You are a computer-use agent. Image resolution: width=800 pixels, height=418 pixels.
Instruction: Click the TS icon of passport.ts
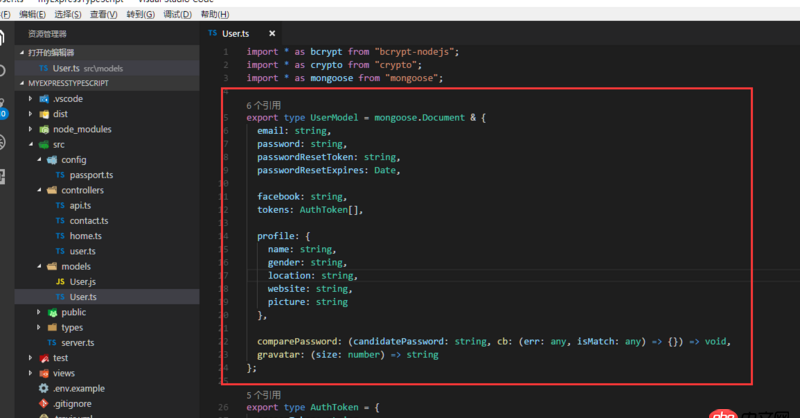(x=60, y=175)
